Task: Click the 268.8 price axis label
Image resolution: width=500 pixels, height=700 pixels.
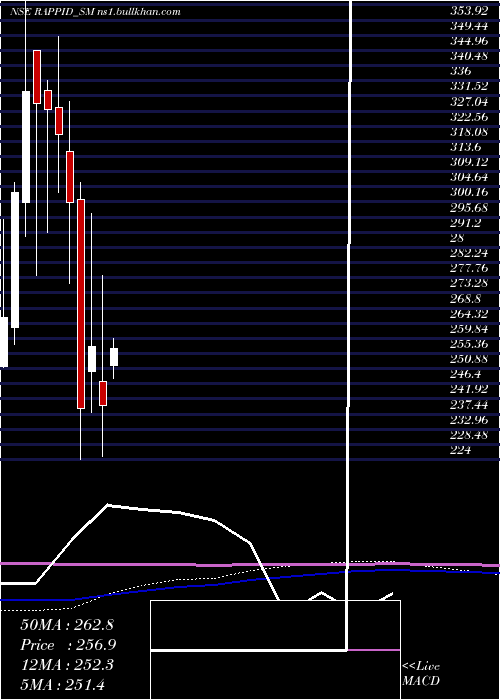Action: pyautogui.click(x=465, y=299)
